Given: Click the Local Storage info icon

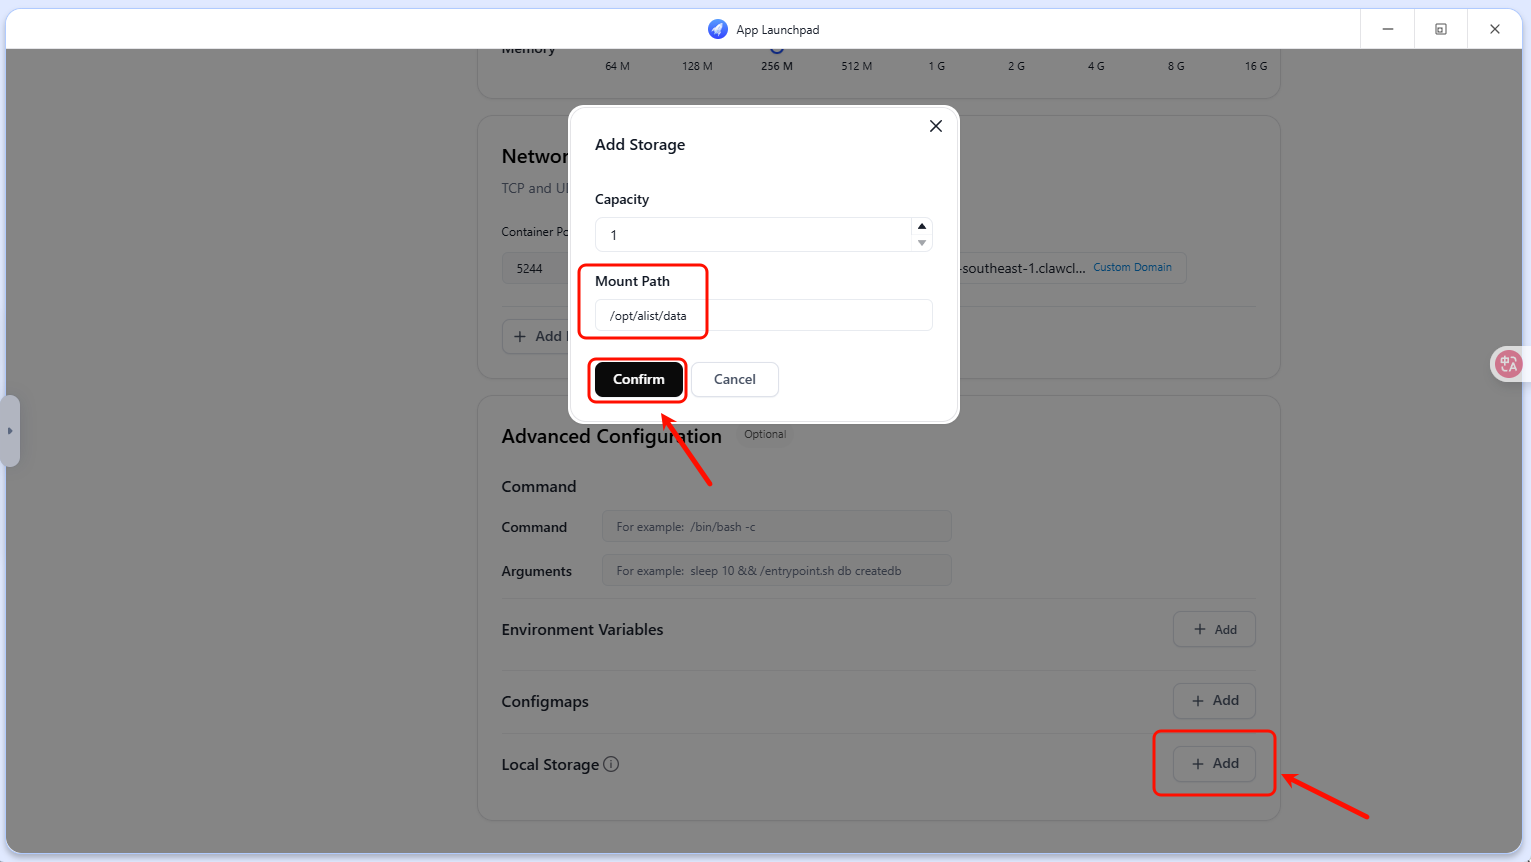Looking at the screenshot, I should (611, 764).
